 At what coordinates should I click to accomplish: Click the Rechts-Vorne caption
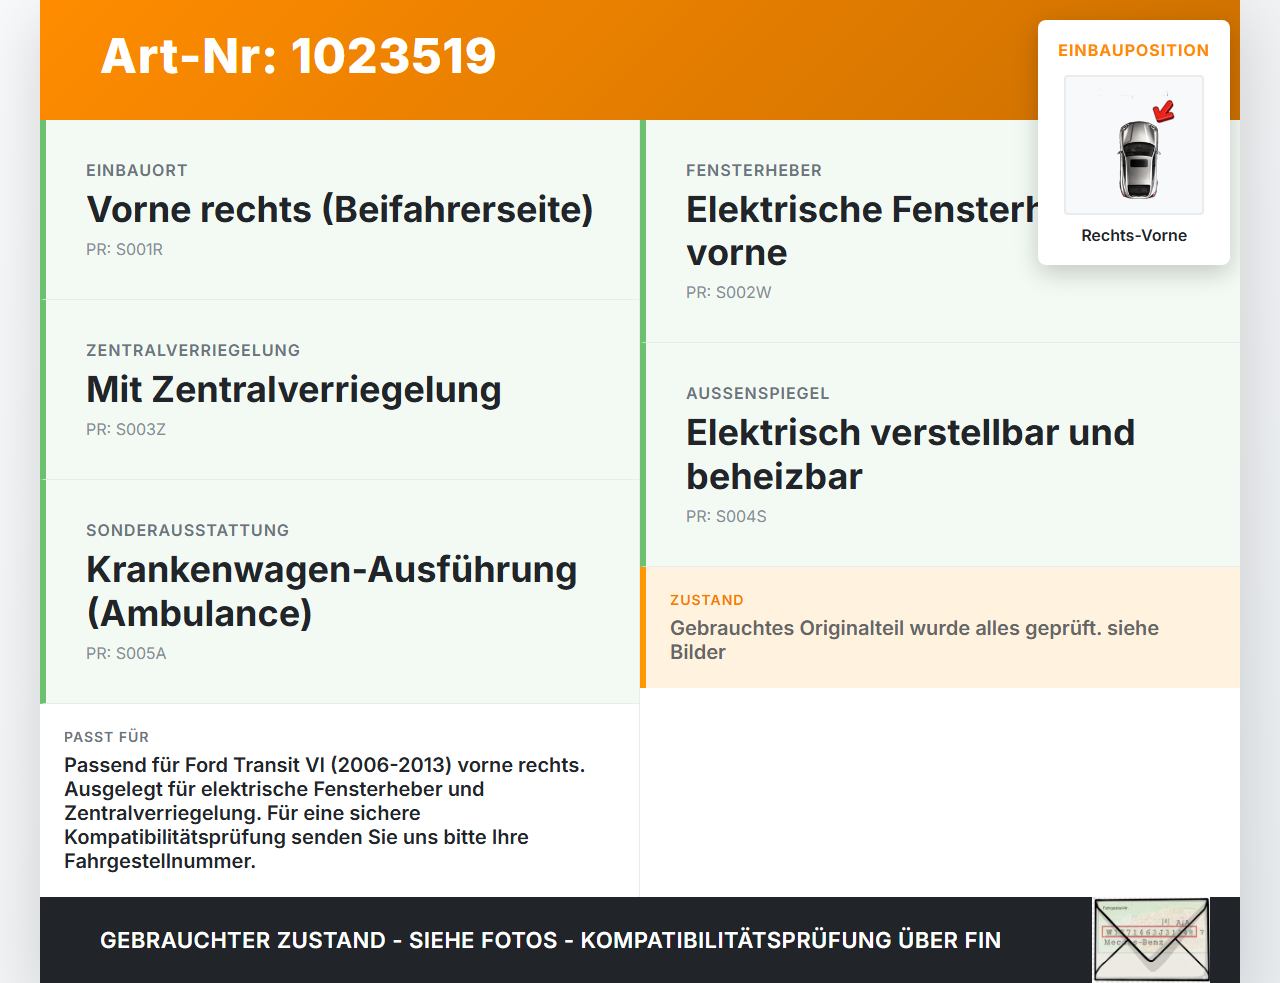pyautogui.click(x=1134, y=235)
